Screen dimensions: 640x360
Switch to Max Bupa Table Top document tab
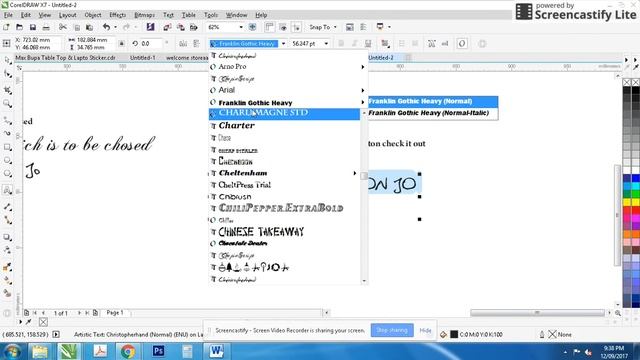click(65, 58)
